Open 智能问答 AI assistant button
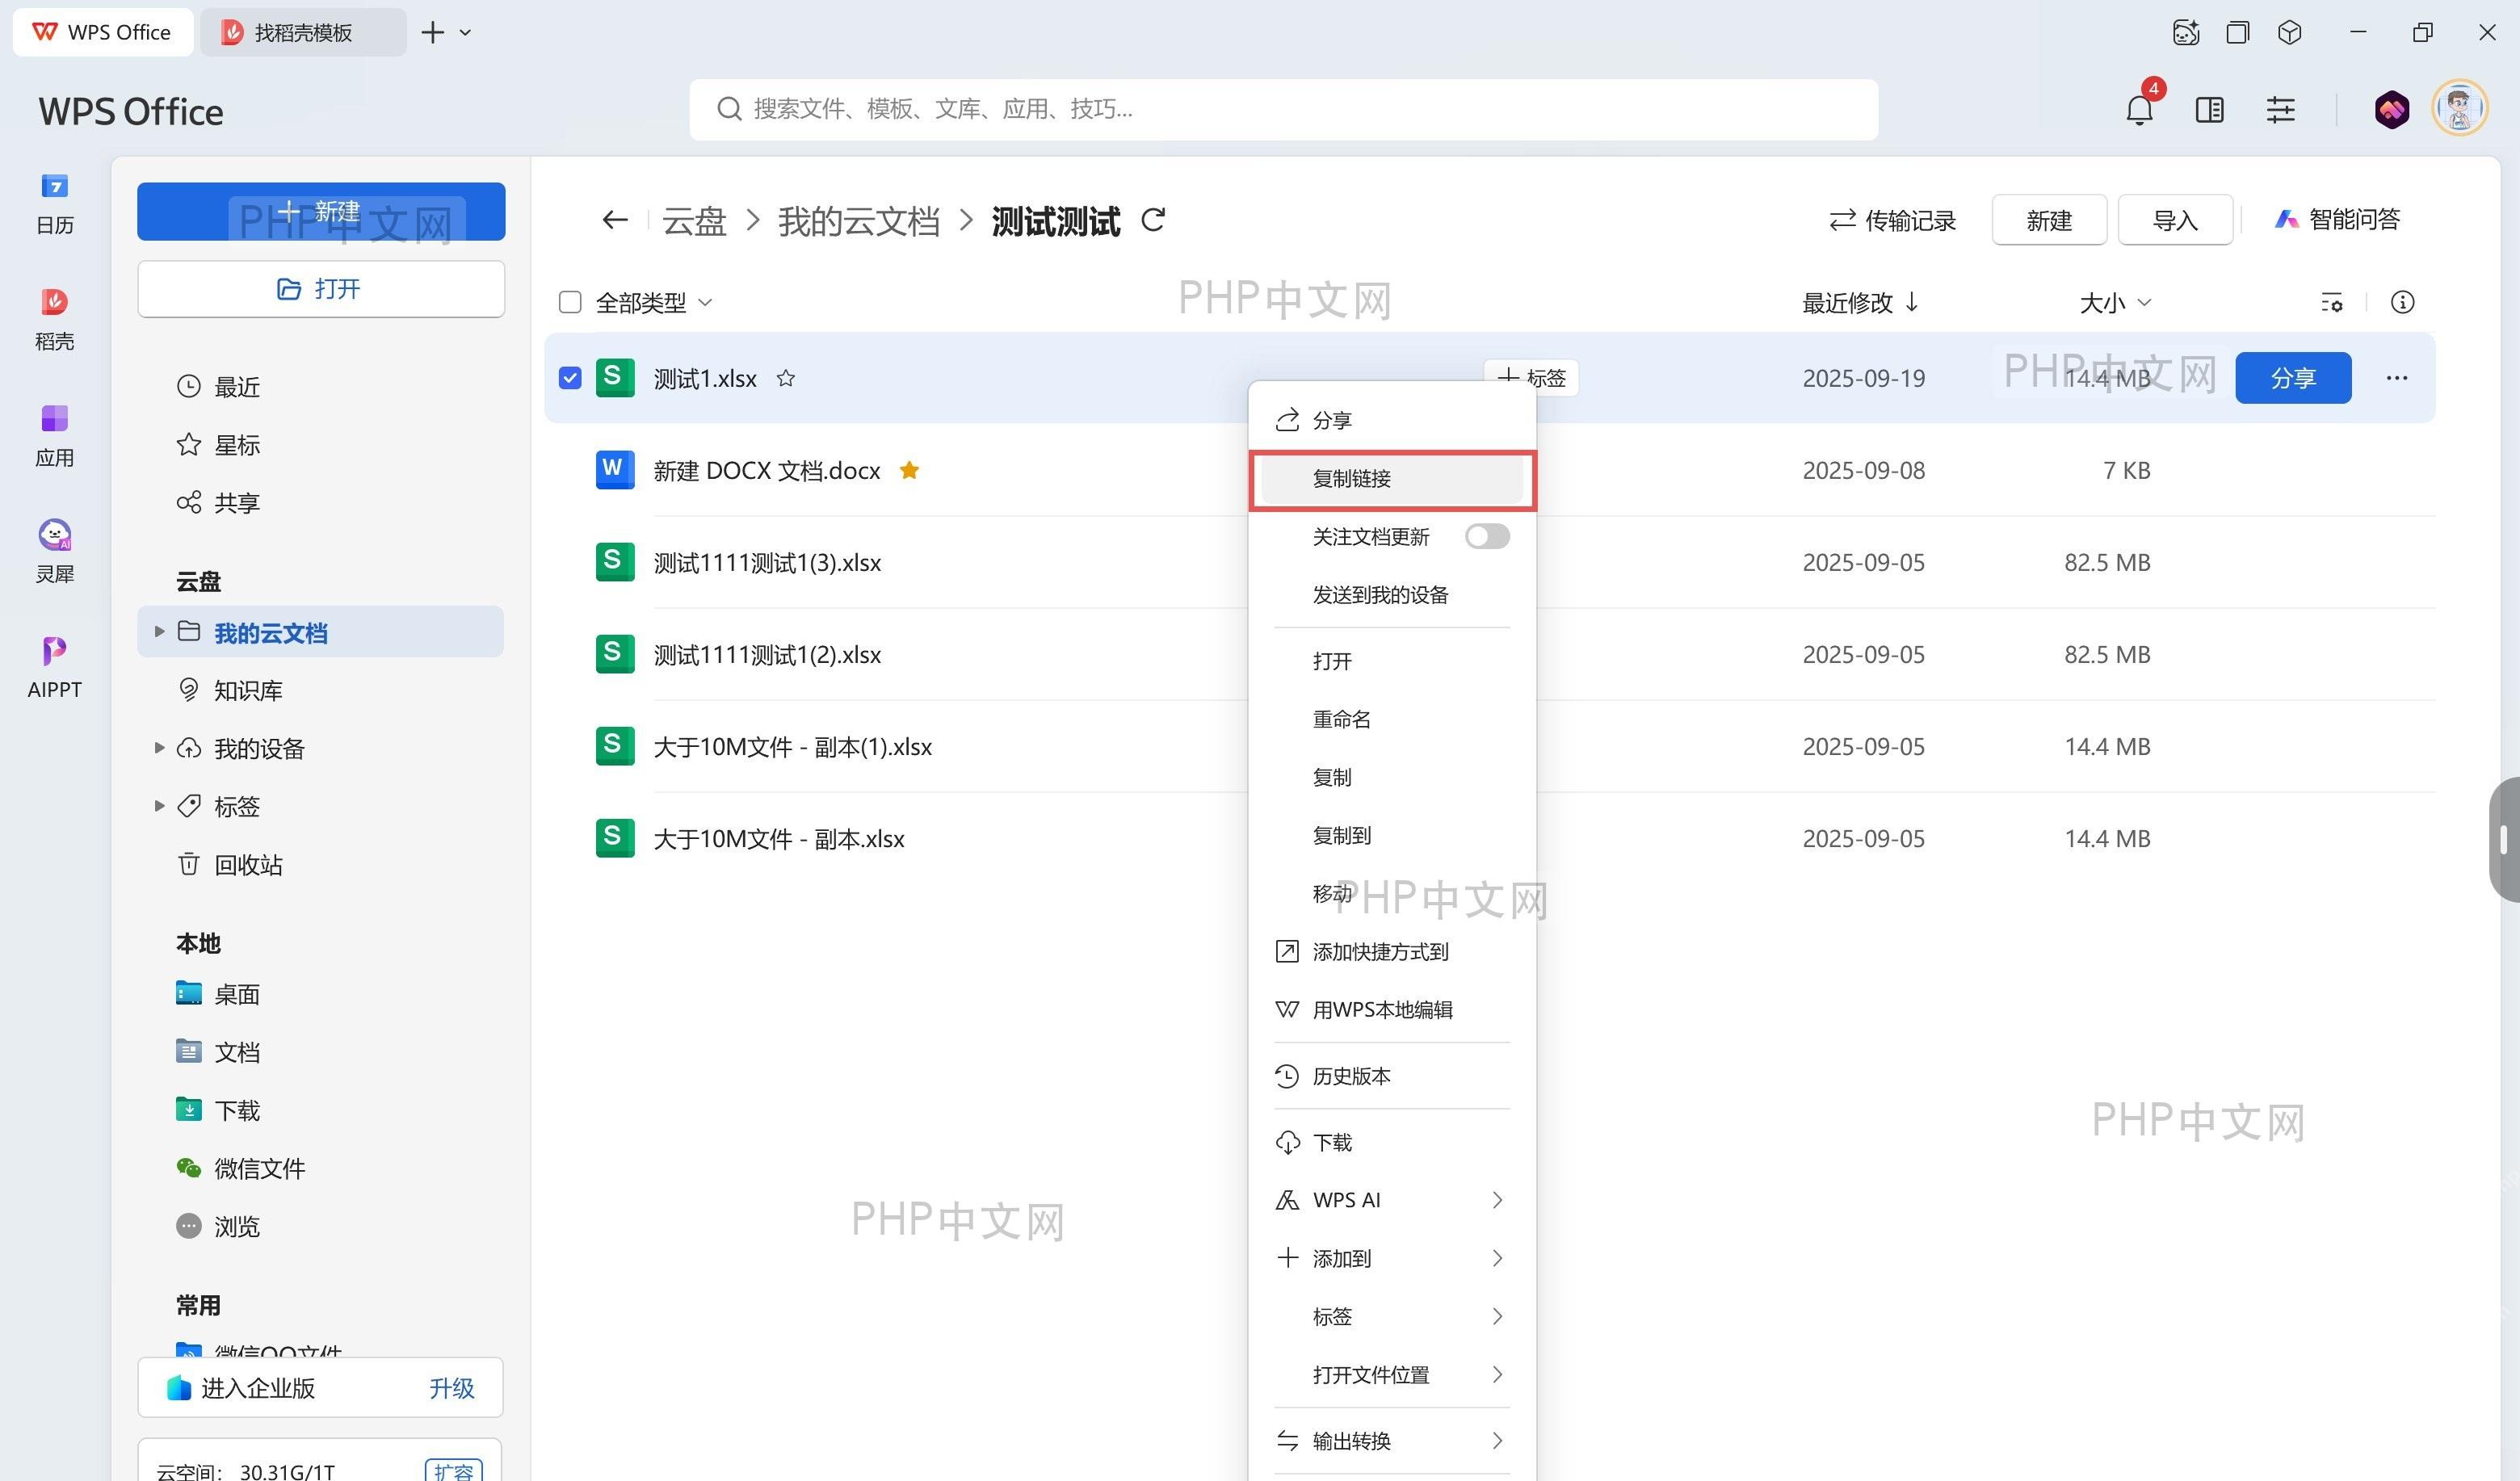 point(2337,219)
